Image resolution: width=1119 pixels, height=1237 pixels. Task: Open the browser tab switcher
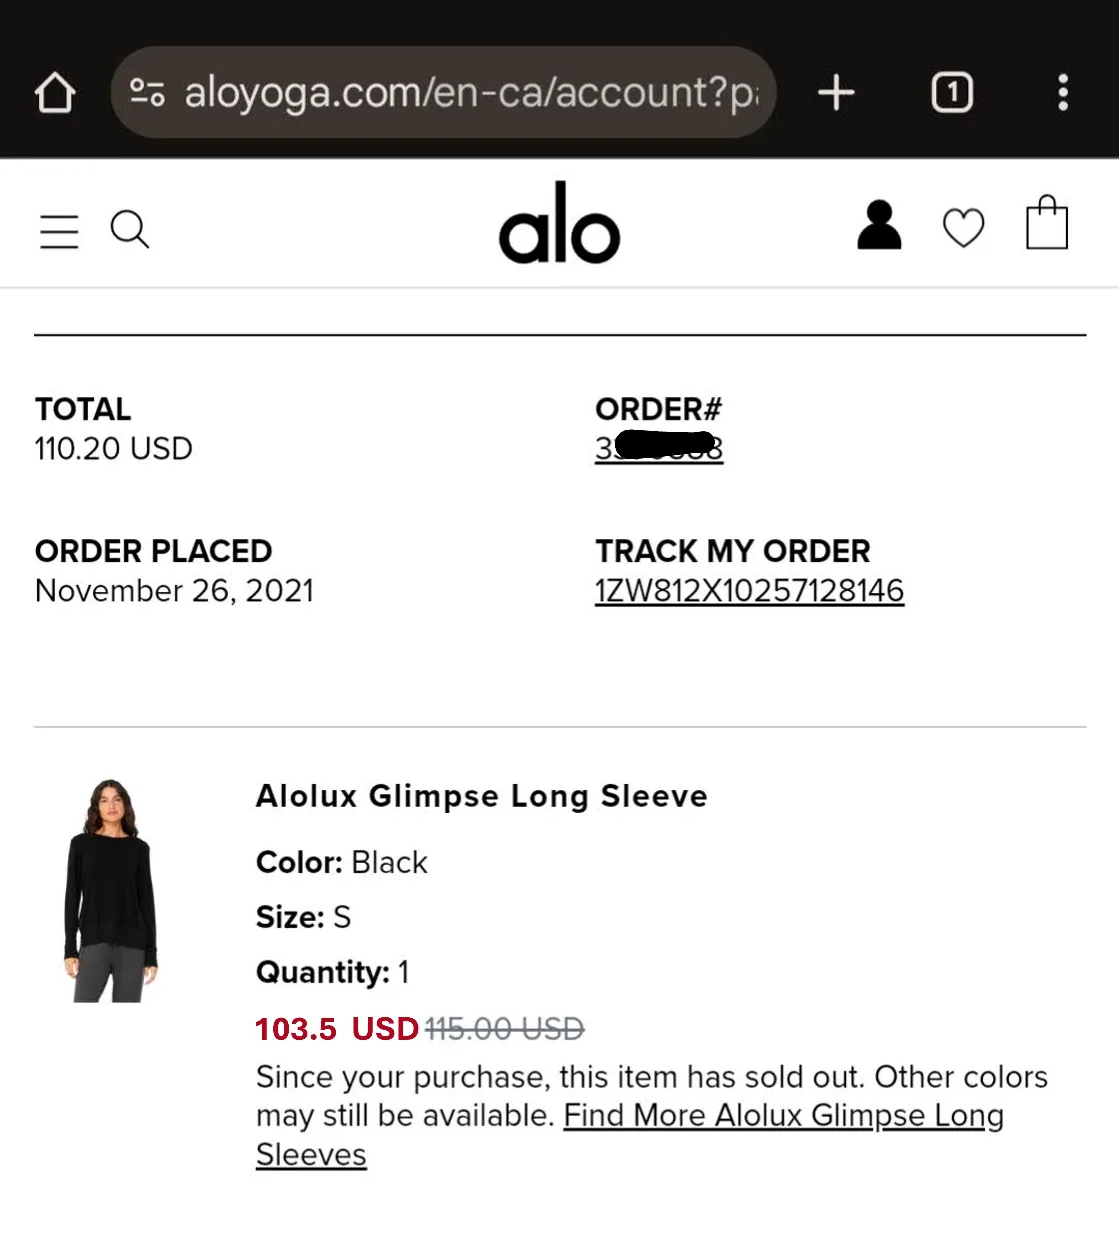click(x=951, y=92)
